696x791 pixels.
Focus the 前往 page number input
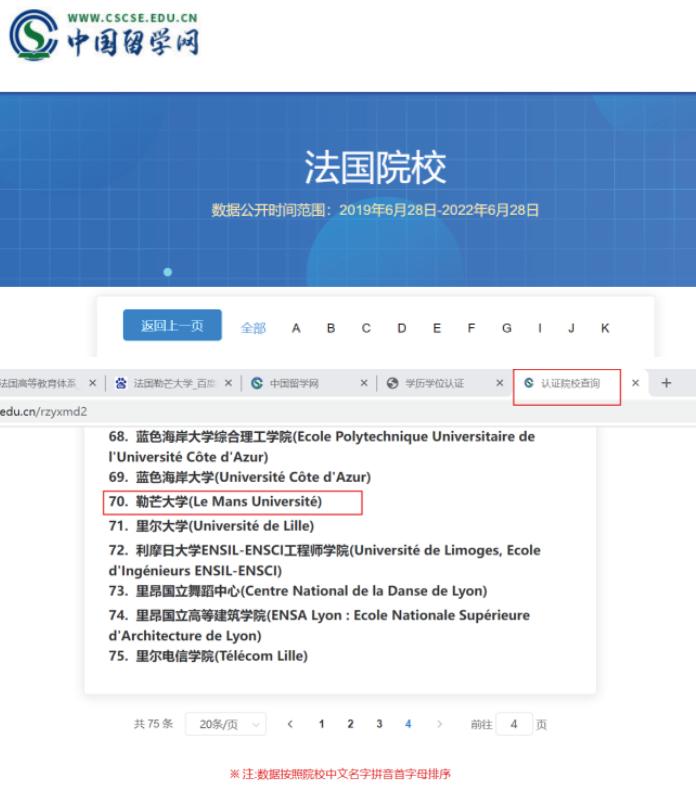pos(514,724)
